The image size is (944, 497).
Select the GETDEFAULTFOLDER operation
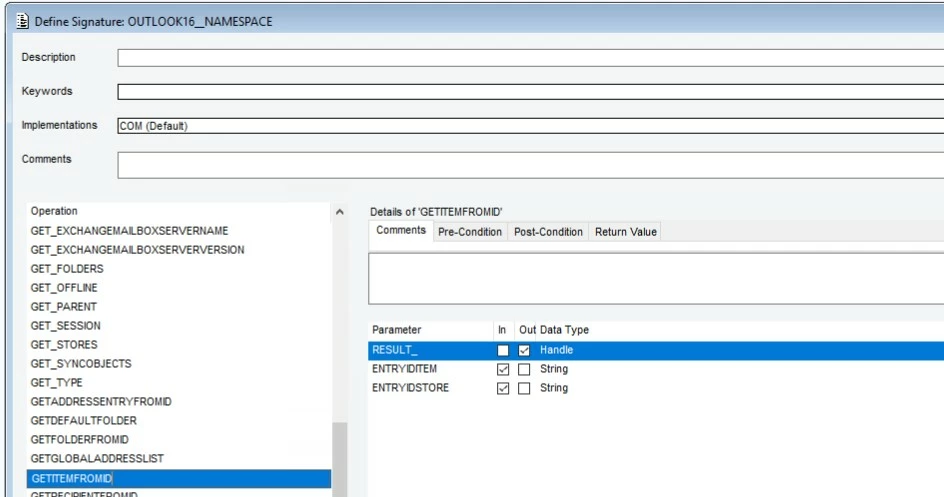(x=84, y=421)
